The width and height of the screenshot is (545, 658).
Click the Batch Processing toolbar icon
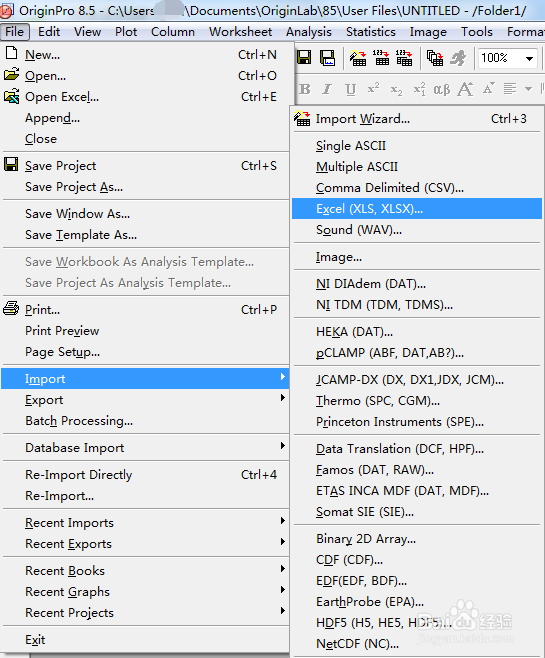pyautogui.click(x=435, y=57)
